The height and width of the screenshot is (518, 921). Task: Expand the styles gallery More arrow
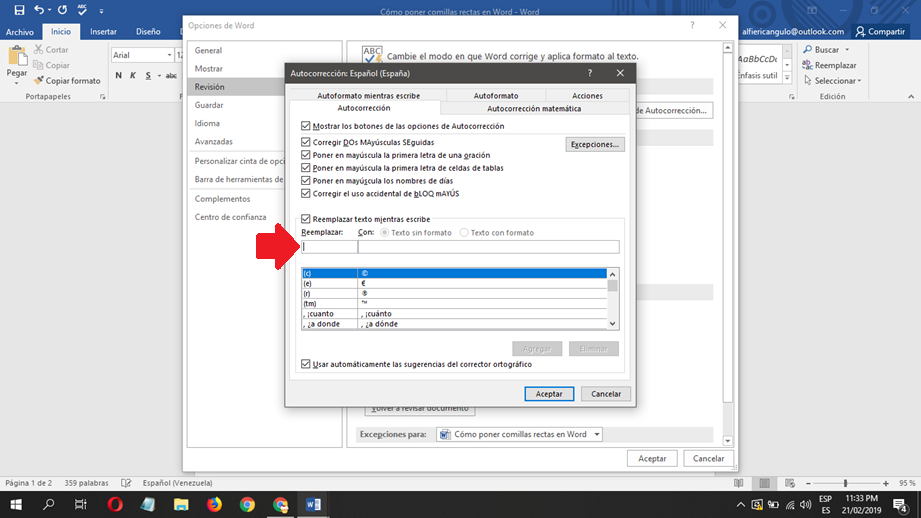[787, 78]
